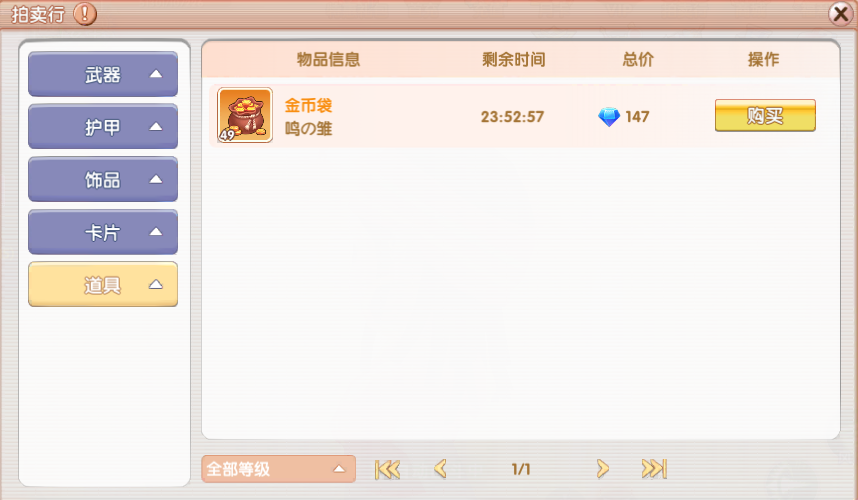Open the auction house info exclamation icon

click(85, 14)
